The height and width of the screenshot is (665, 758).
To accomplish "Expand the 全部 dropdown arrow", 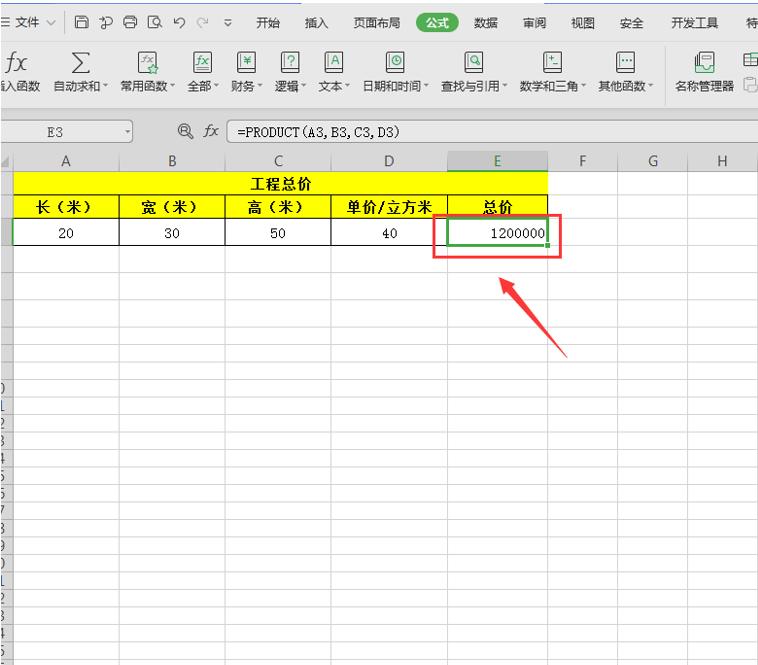I will tap(216, 86).
